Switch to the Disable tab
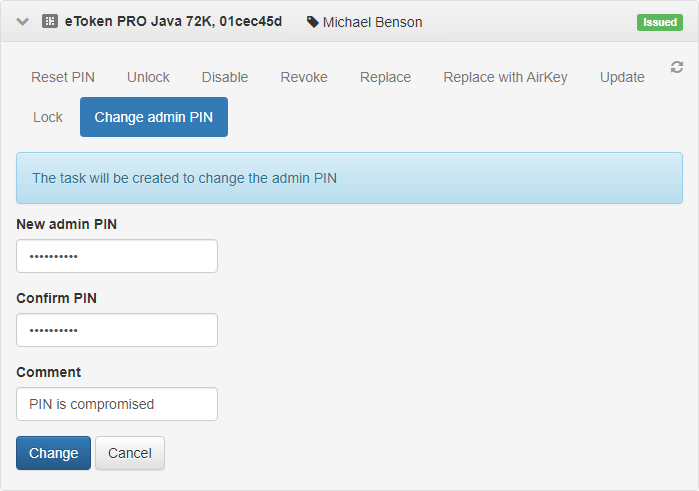699x491 pixels. 225,77
